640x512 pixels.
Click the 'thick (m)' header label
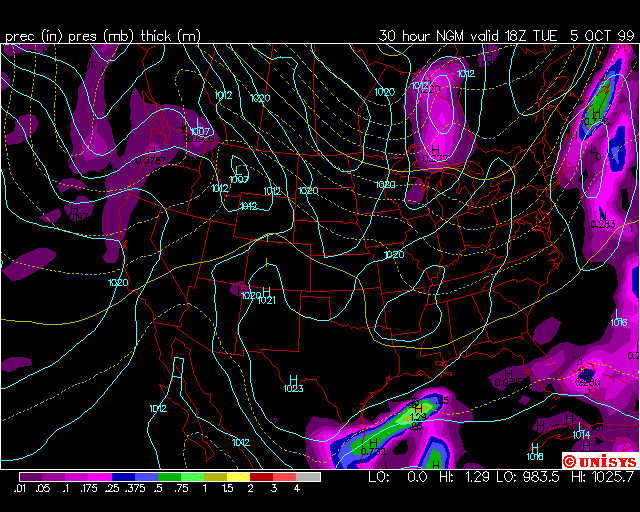[171, 36]
